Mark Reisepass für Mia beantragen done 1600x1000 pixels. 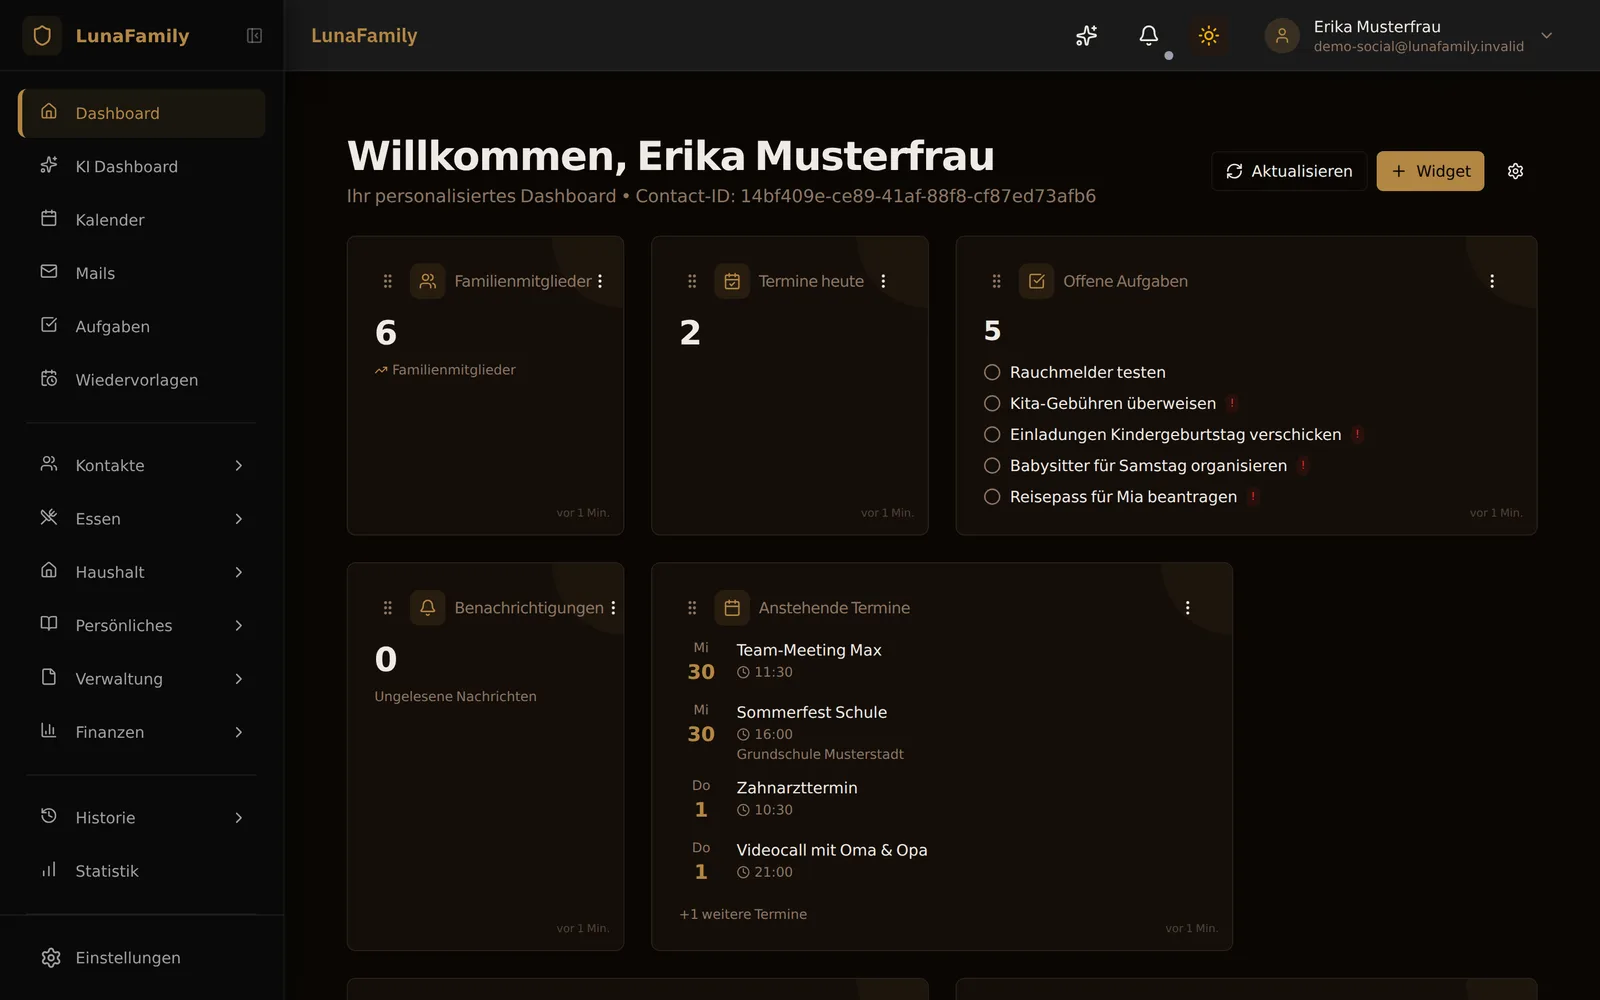tap(992, 497)
